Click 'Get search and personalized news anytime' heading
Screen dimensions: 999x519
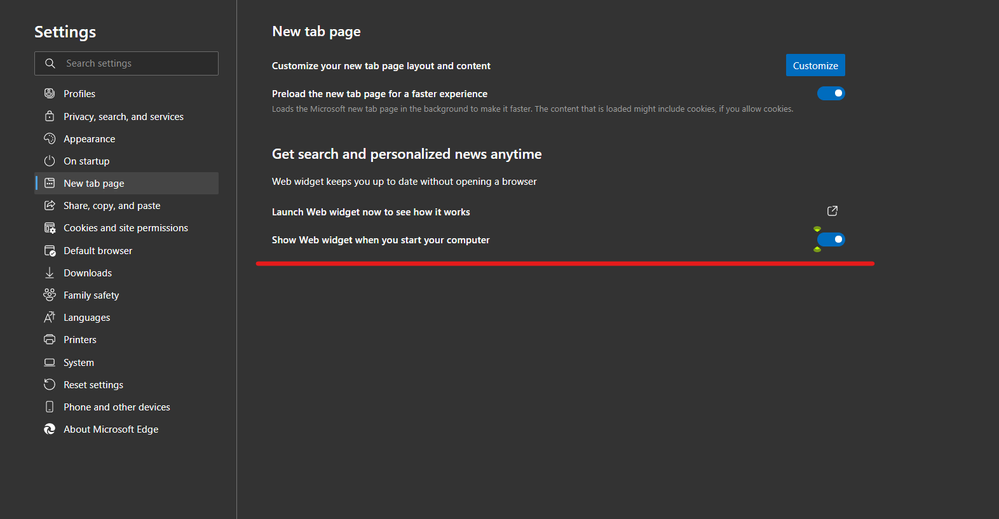[x=406, y=154]
